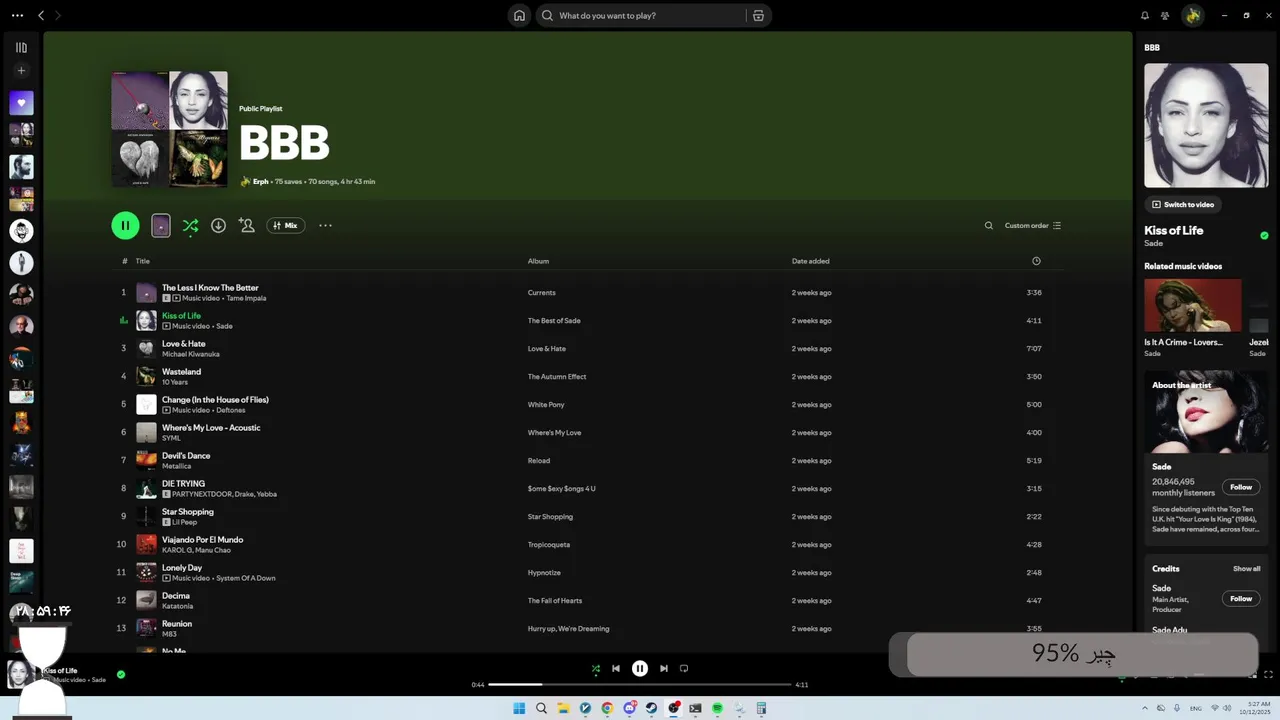
Task: Sort by the Title column header
Action: click(142, 261)
